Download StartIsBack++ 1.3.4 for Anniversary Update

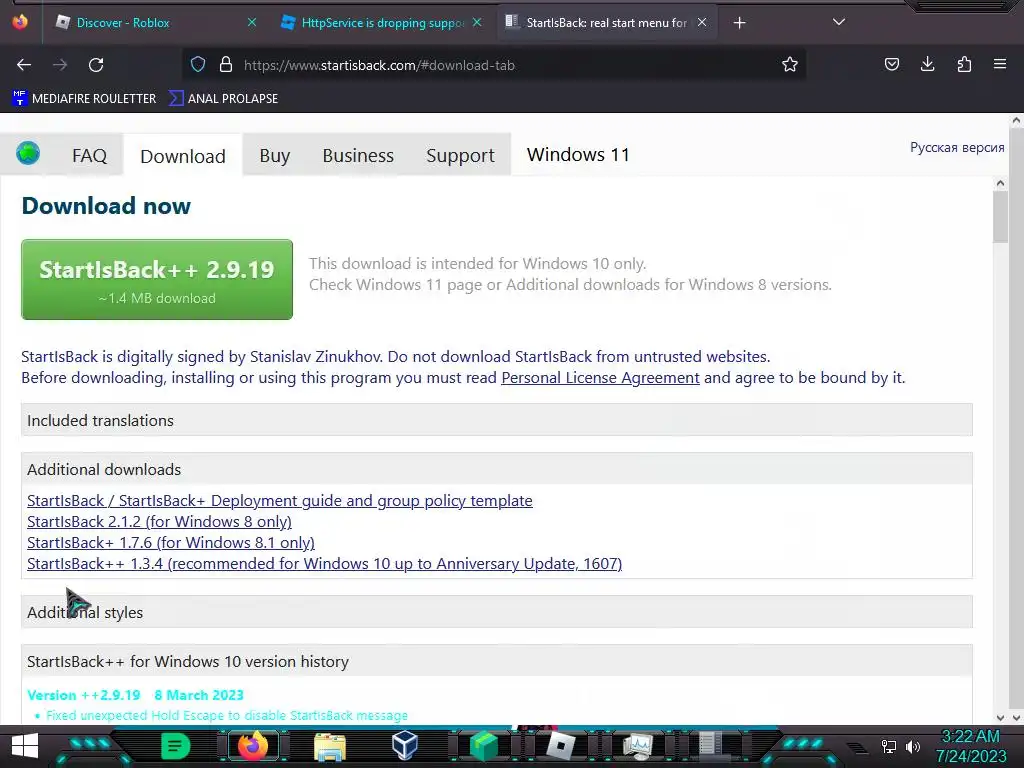tap(324, 564)
